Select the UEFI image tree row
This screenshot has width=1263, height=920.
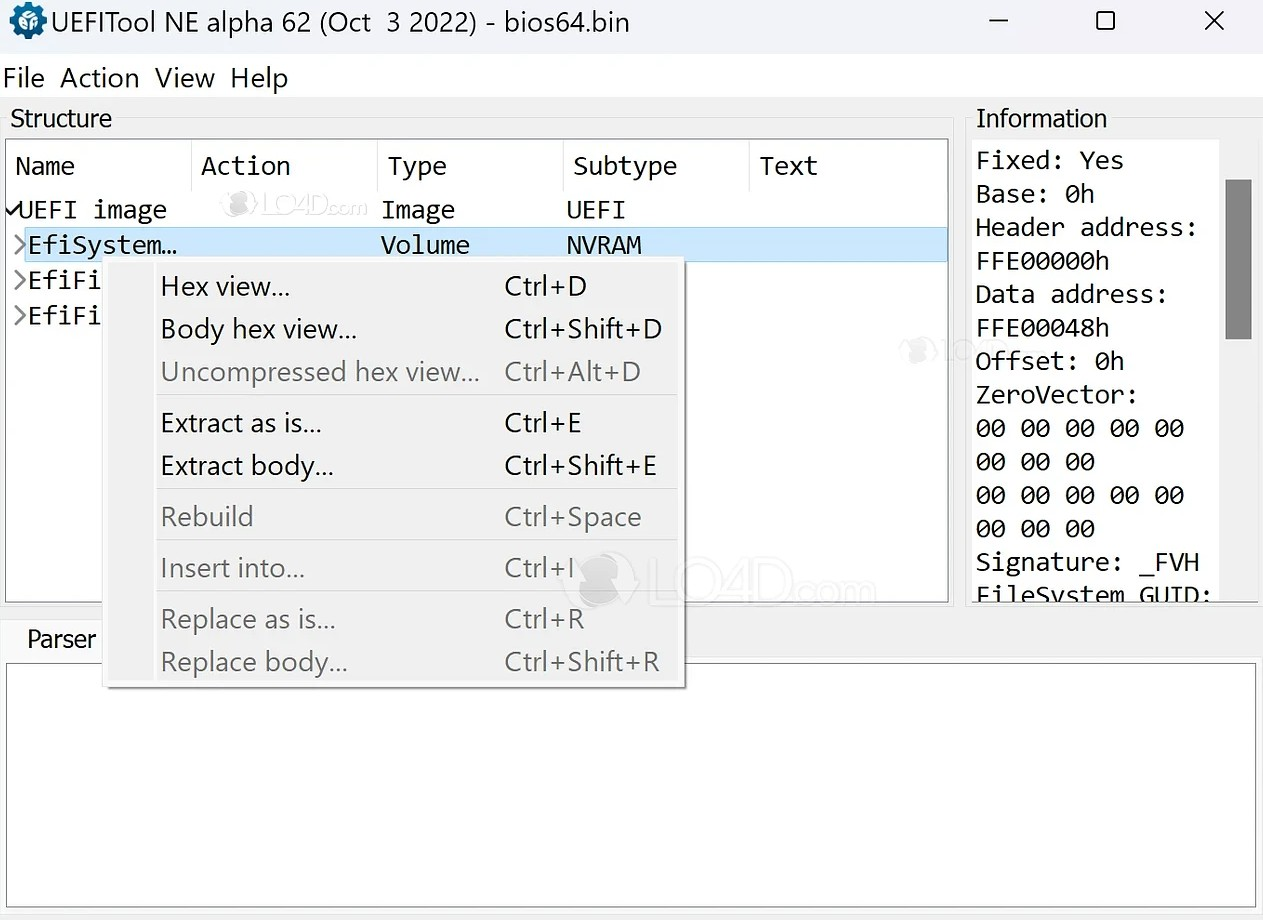point(477,210)
